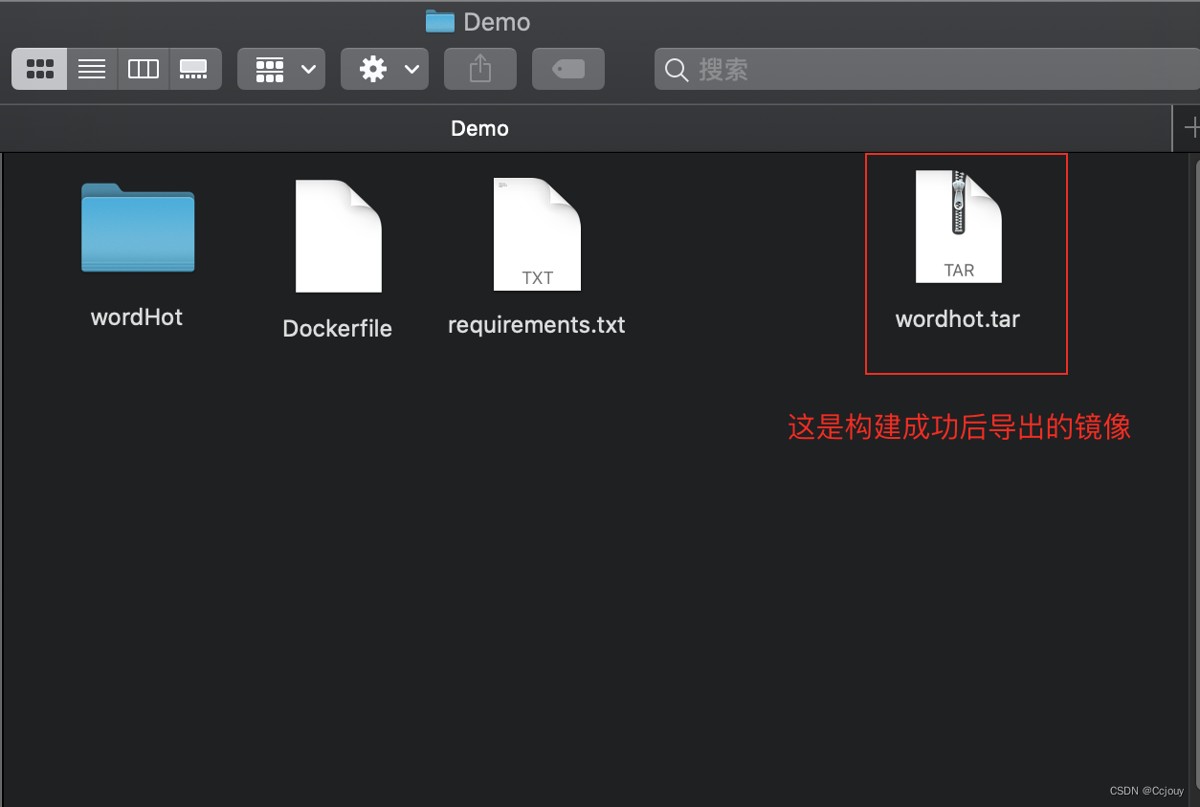The width and height of the screenshot is (1200, 807).
Task: Click the Share toolbar button
Action: tap(480, 69)
